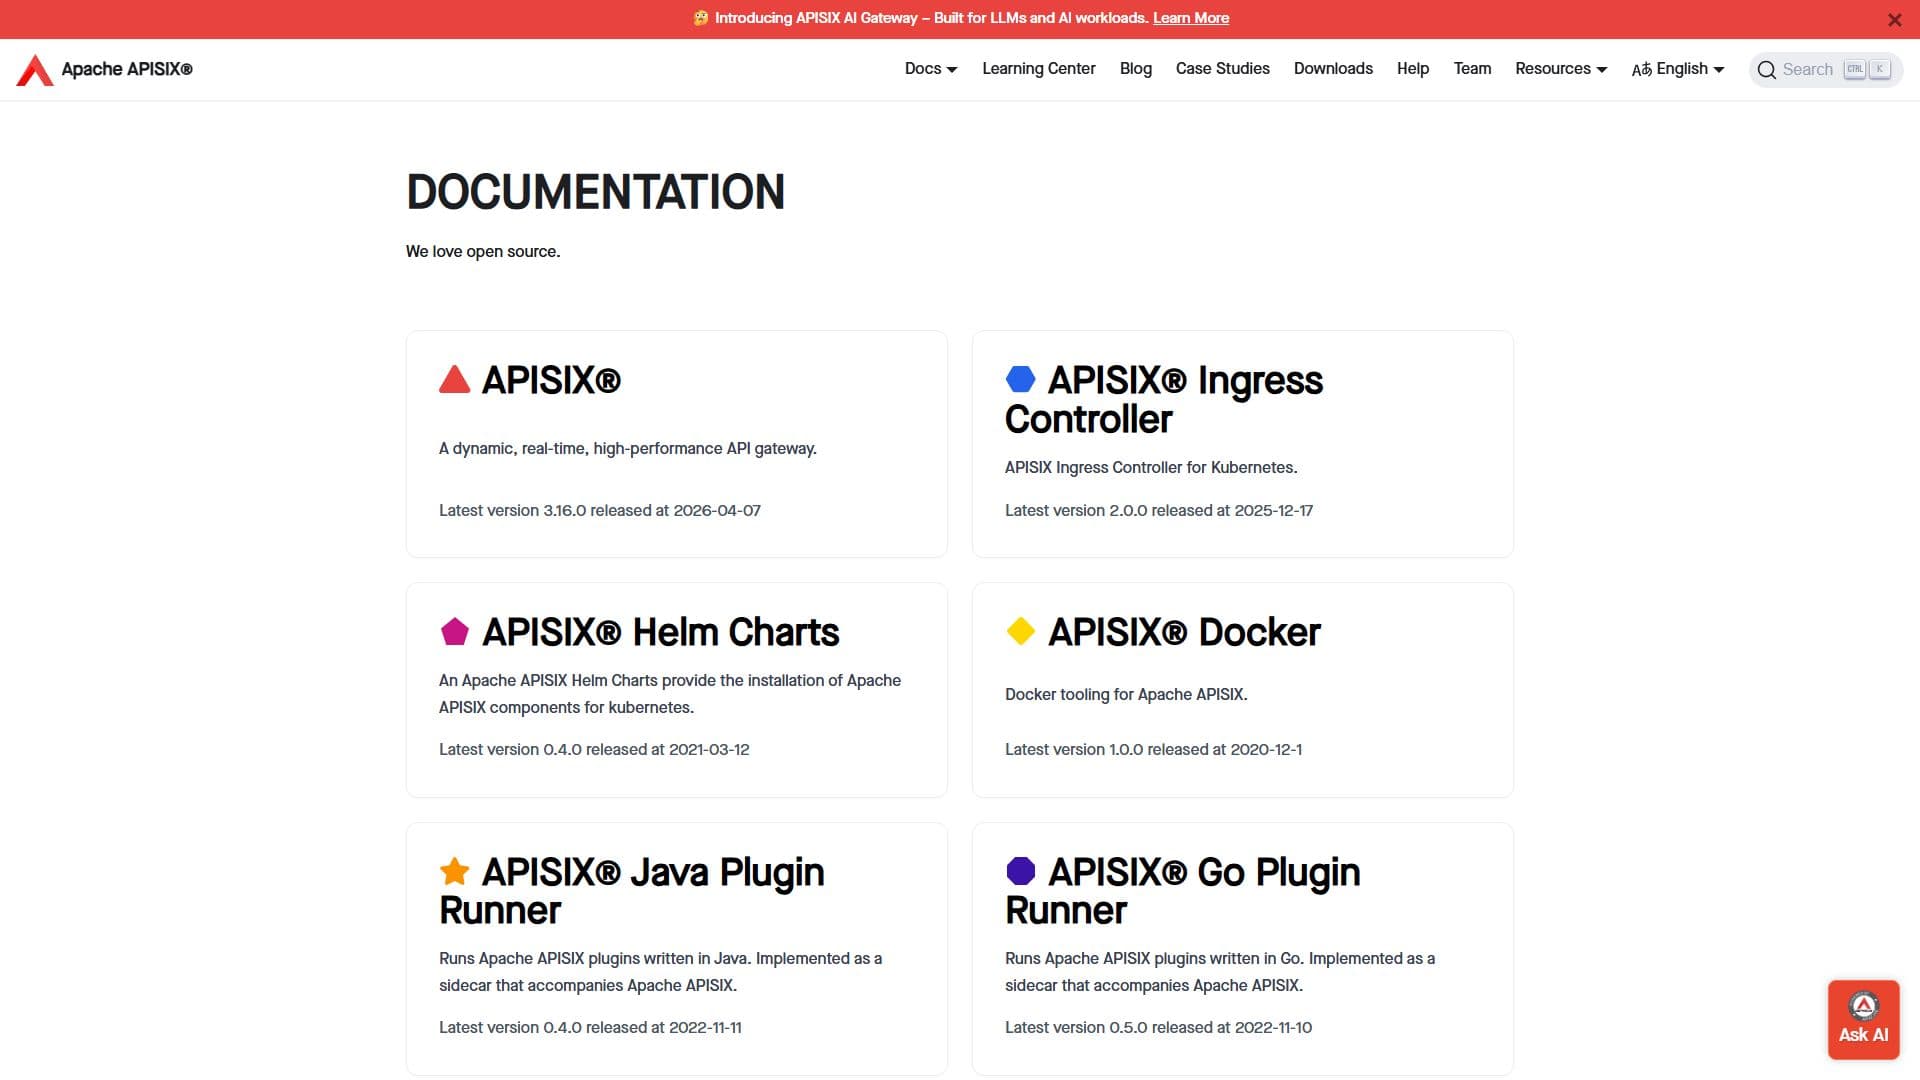
Task: Click the blue hexagon Ingress Controller icon
Action: (1021, 379)
